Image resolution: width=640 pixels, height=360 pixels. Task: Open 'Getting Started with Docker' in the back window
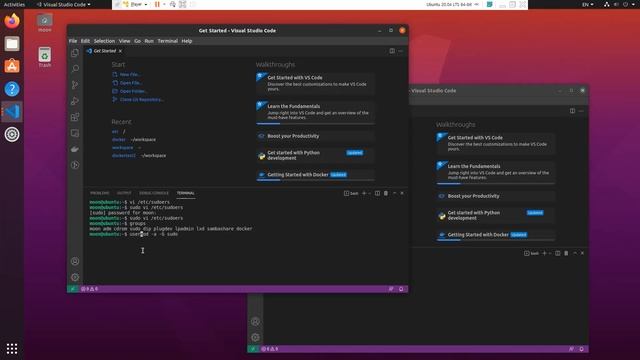pyautogui.click(x=496, y=235)
